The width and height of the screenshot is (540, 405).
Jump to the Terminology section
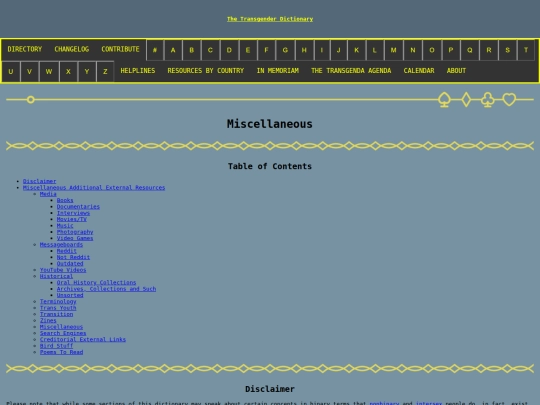click(x=58, y=302)
